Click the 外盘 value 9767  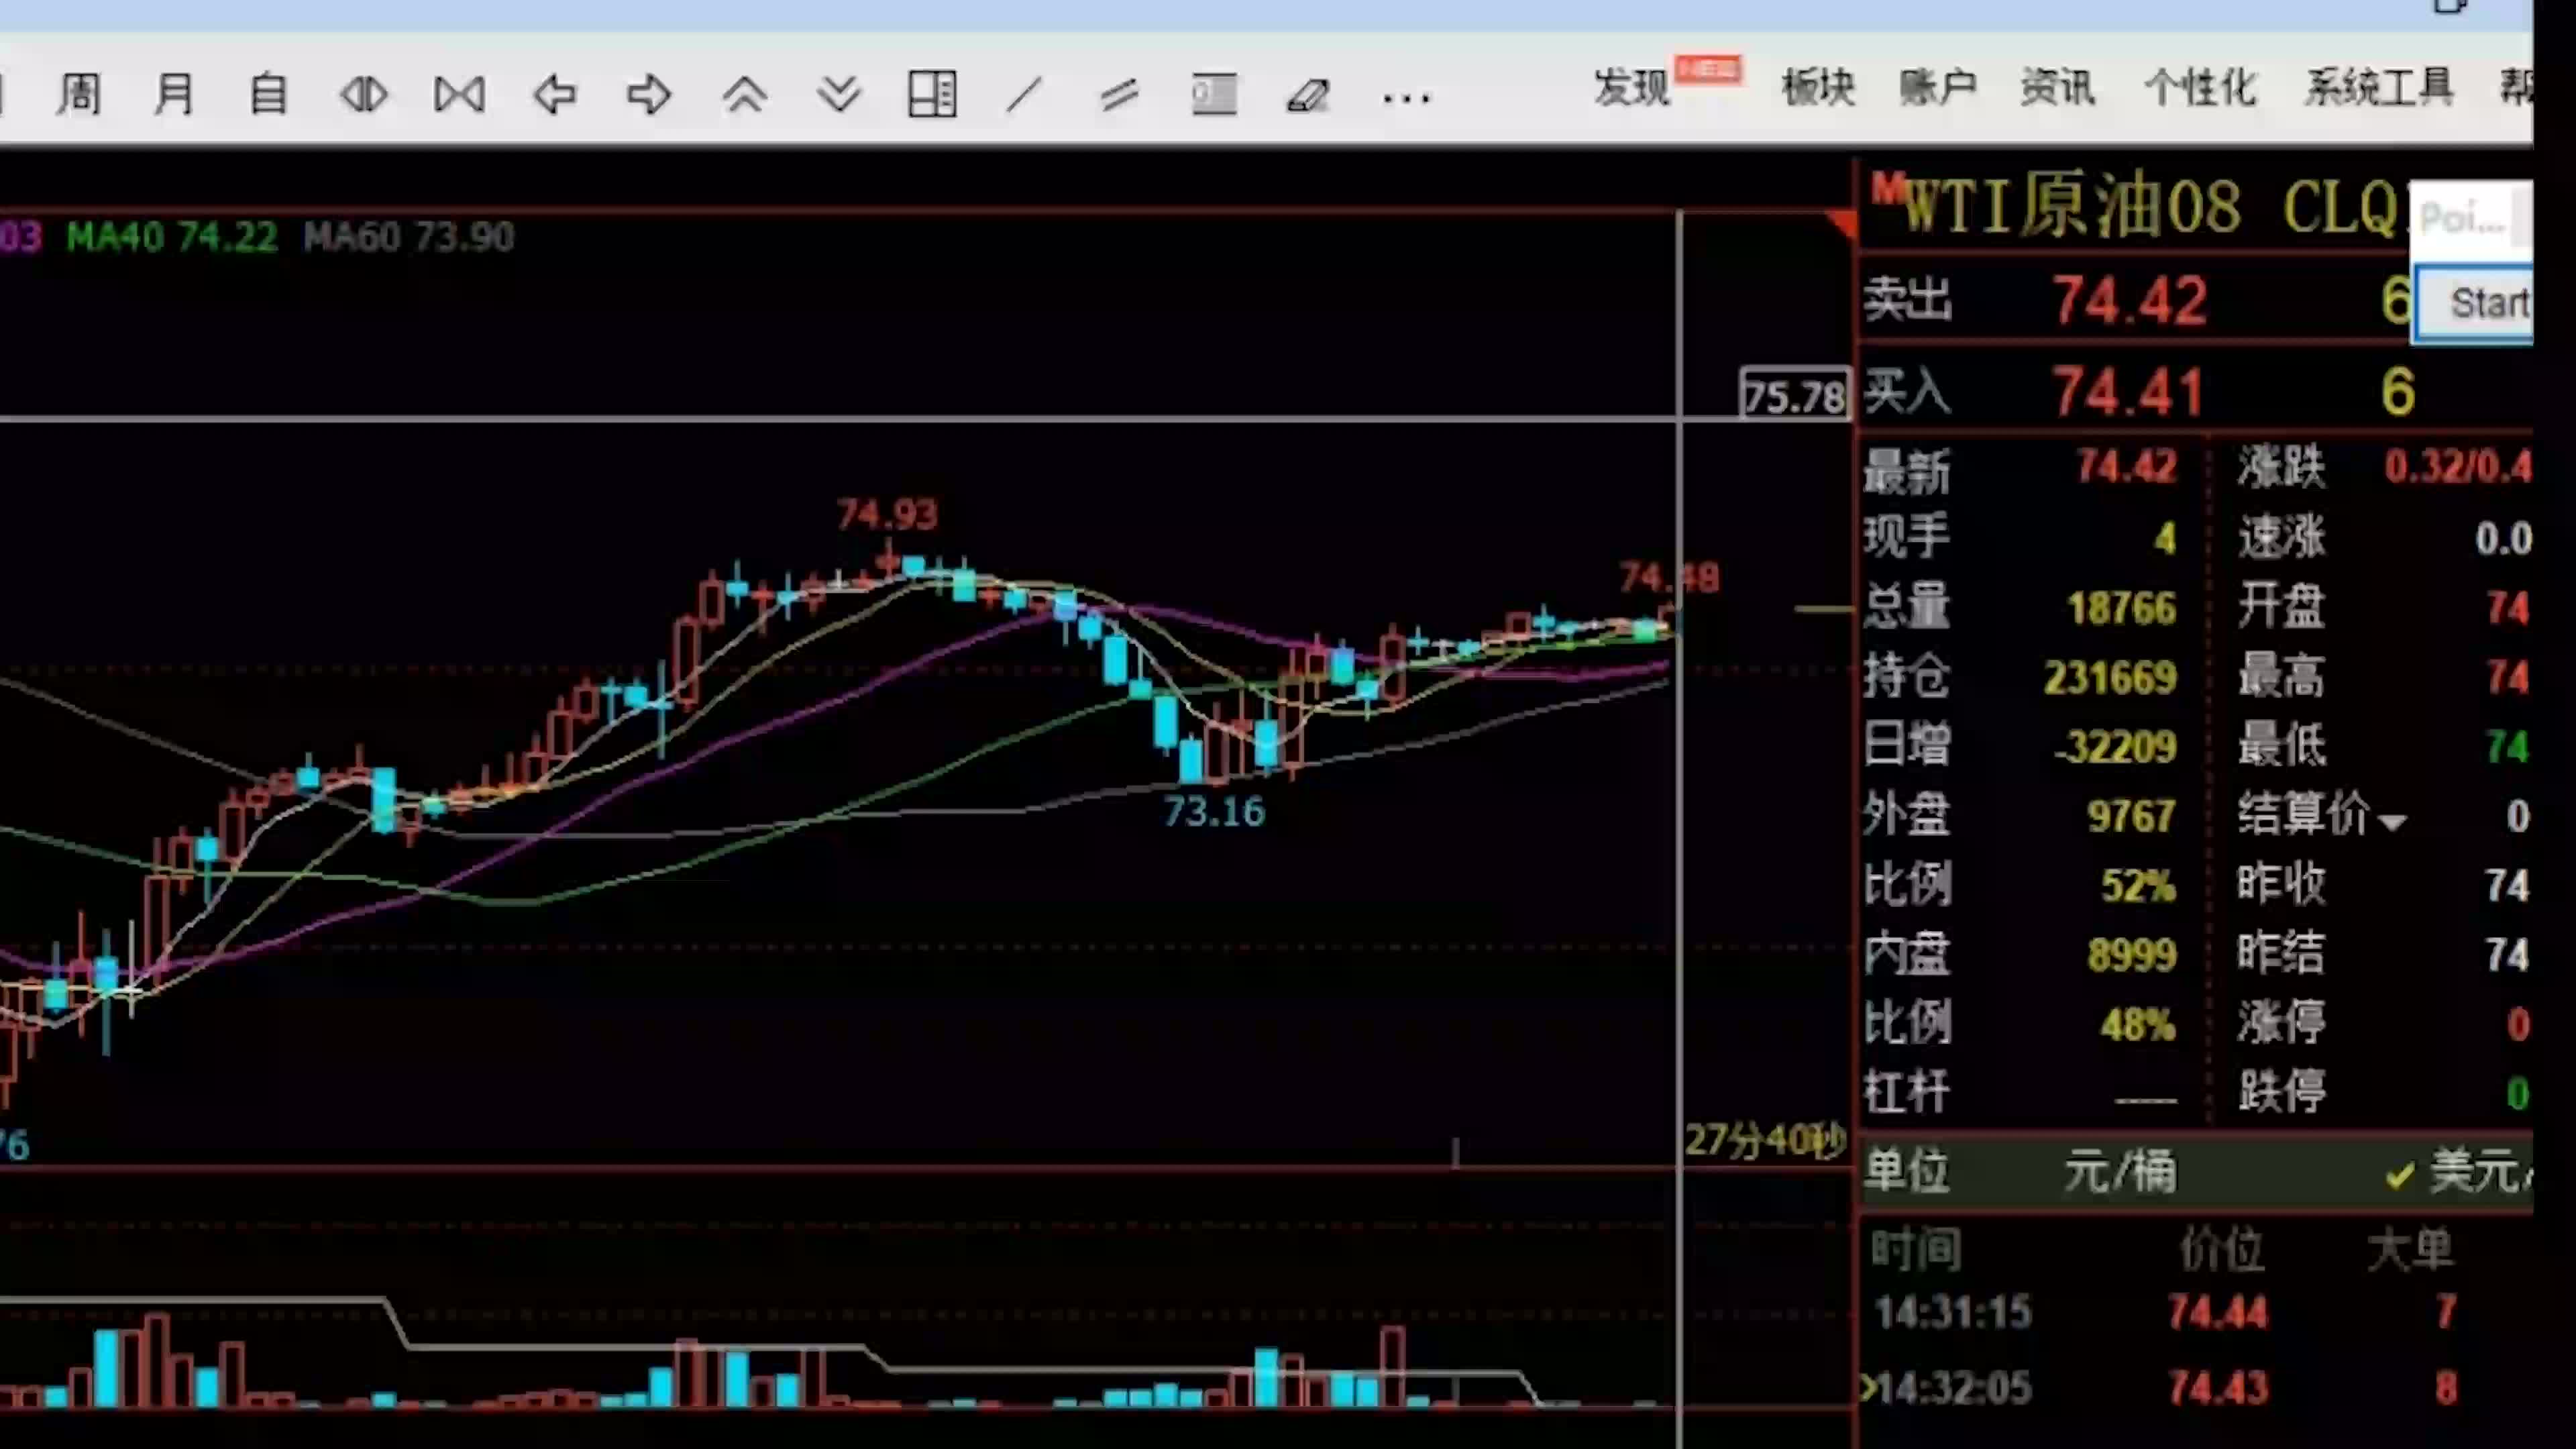(2131, 817)
